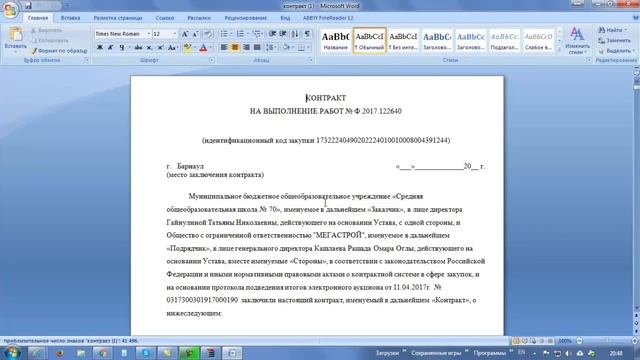
Task: Open the font color dropdown arrow
Action: pos(211,48)
